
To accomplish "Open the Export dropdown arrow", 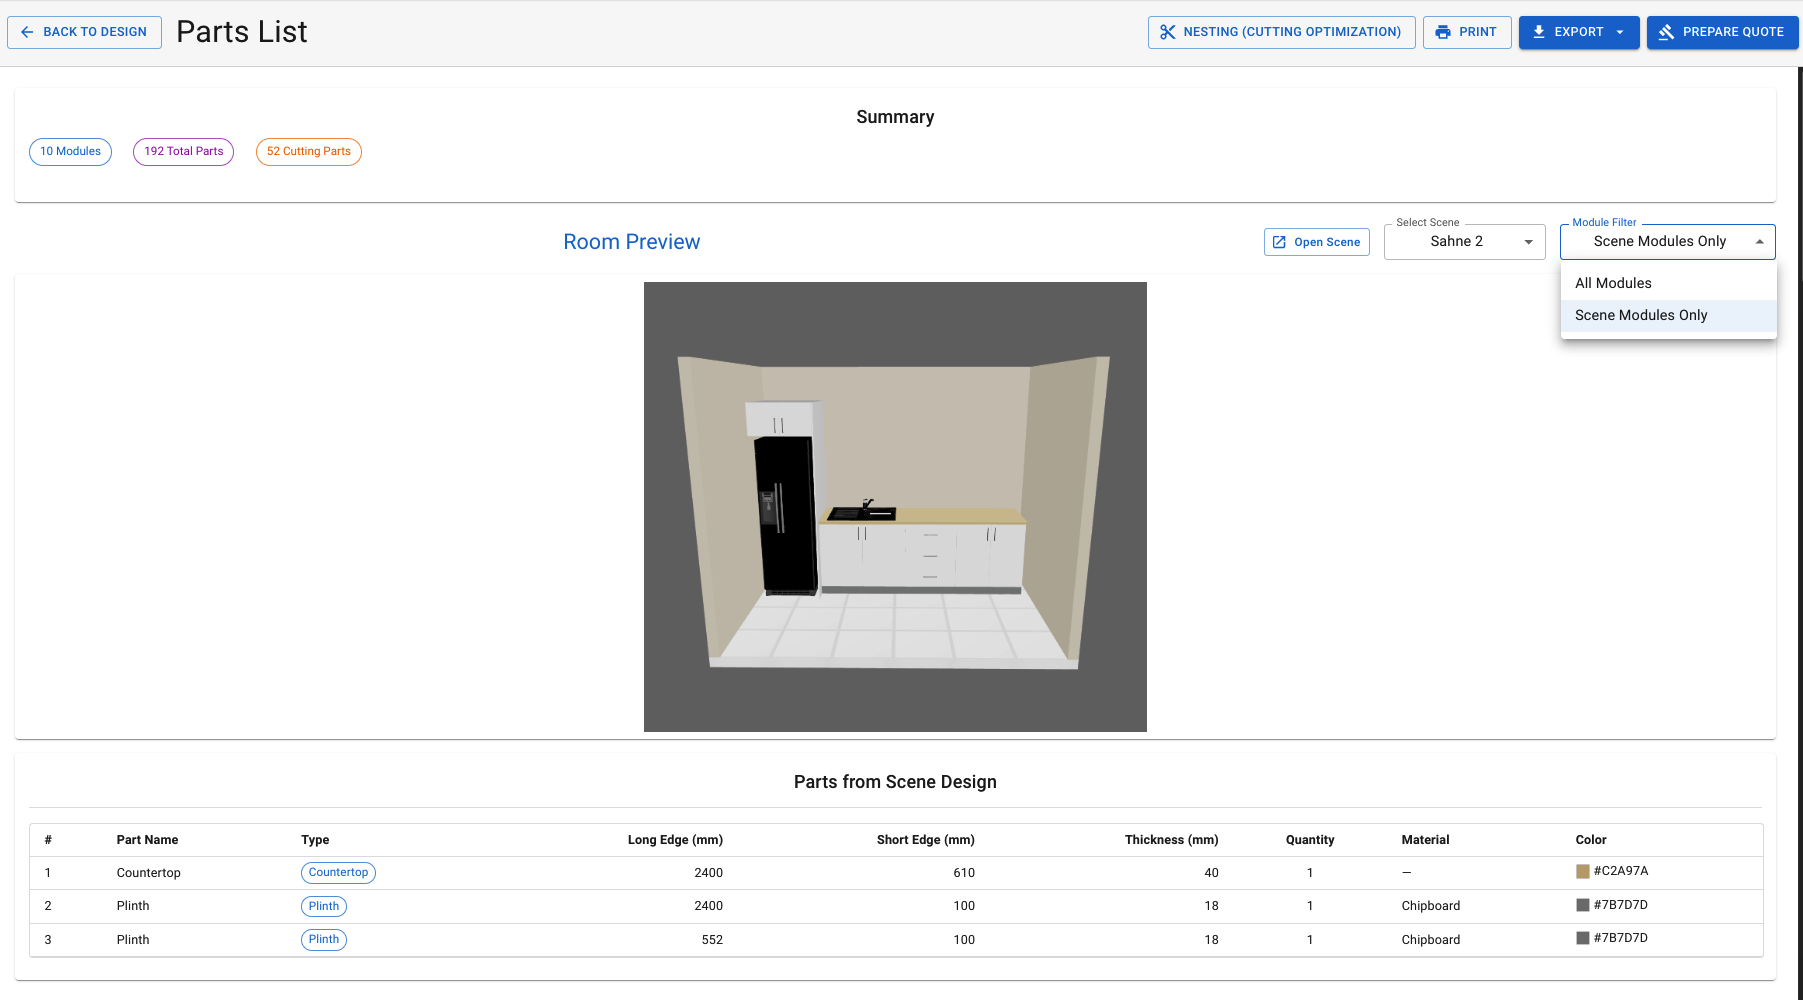I will click(x=1620, y=32).
